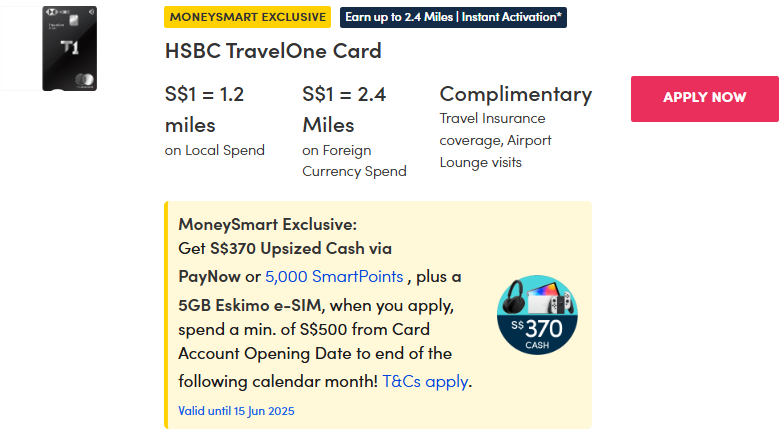Click the MoneySmart Exclusive yellow badge
The image size is (783, 432).
pos(247,17)
